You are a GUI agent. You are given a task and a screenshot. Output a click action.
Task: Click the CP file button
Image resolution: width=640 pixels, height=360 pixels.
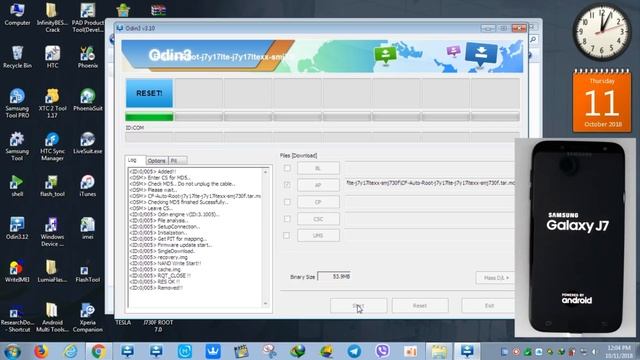pyautogui.click(x=318, y=202)
